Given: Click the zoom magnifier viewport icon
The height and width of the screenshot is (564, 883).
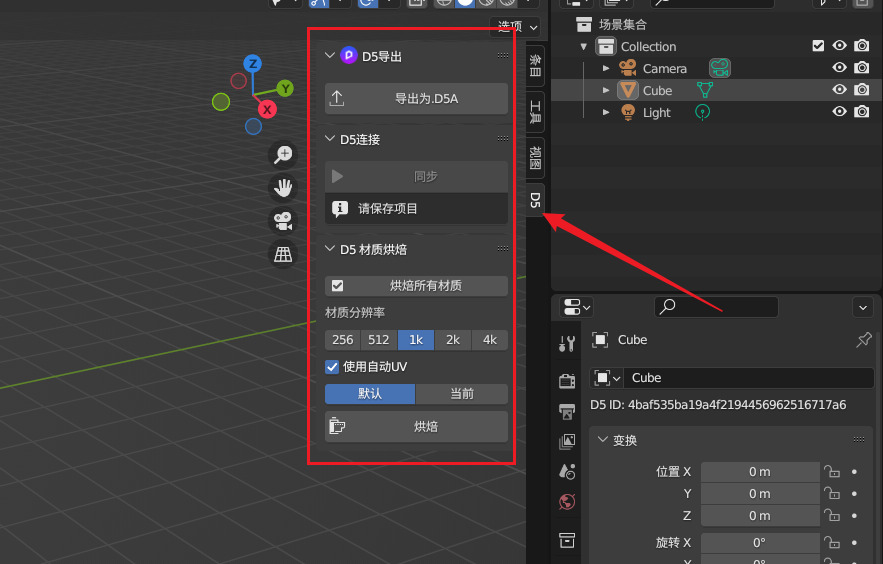Looking at the screenshot, I should coord(283,154).
